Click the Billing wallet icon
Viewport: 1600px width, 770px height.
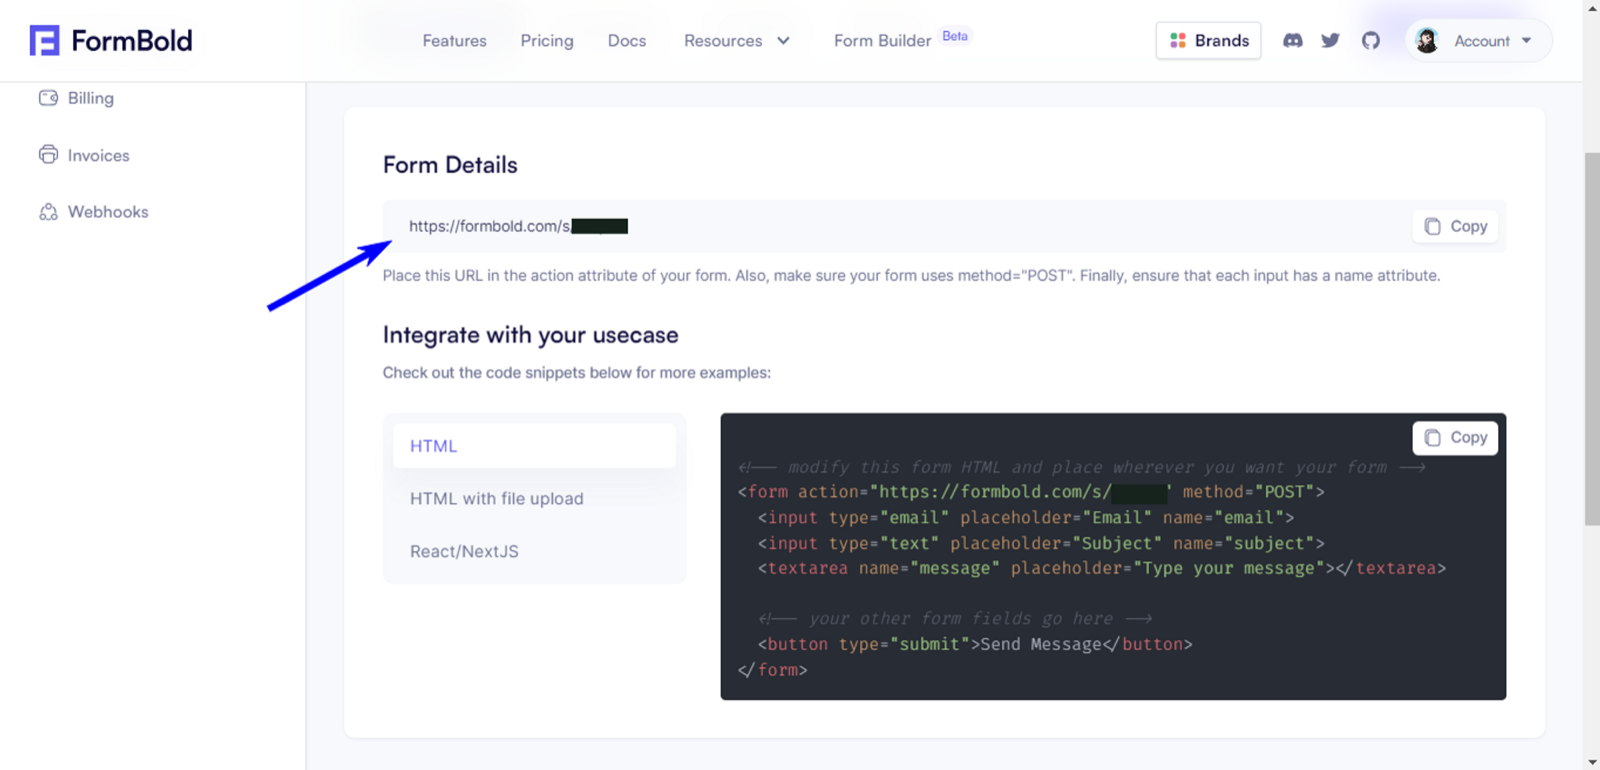click(x=48, y=98)
